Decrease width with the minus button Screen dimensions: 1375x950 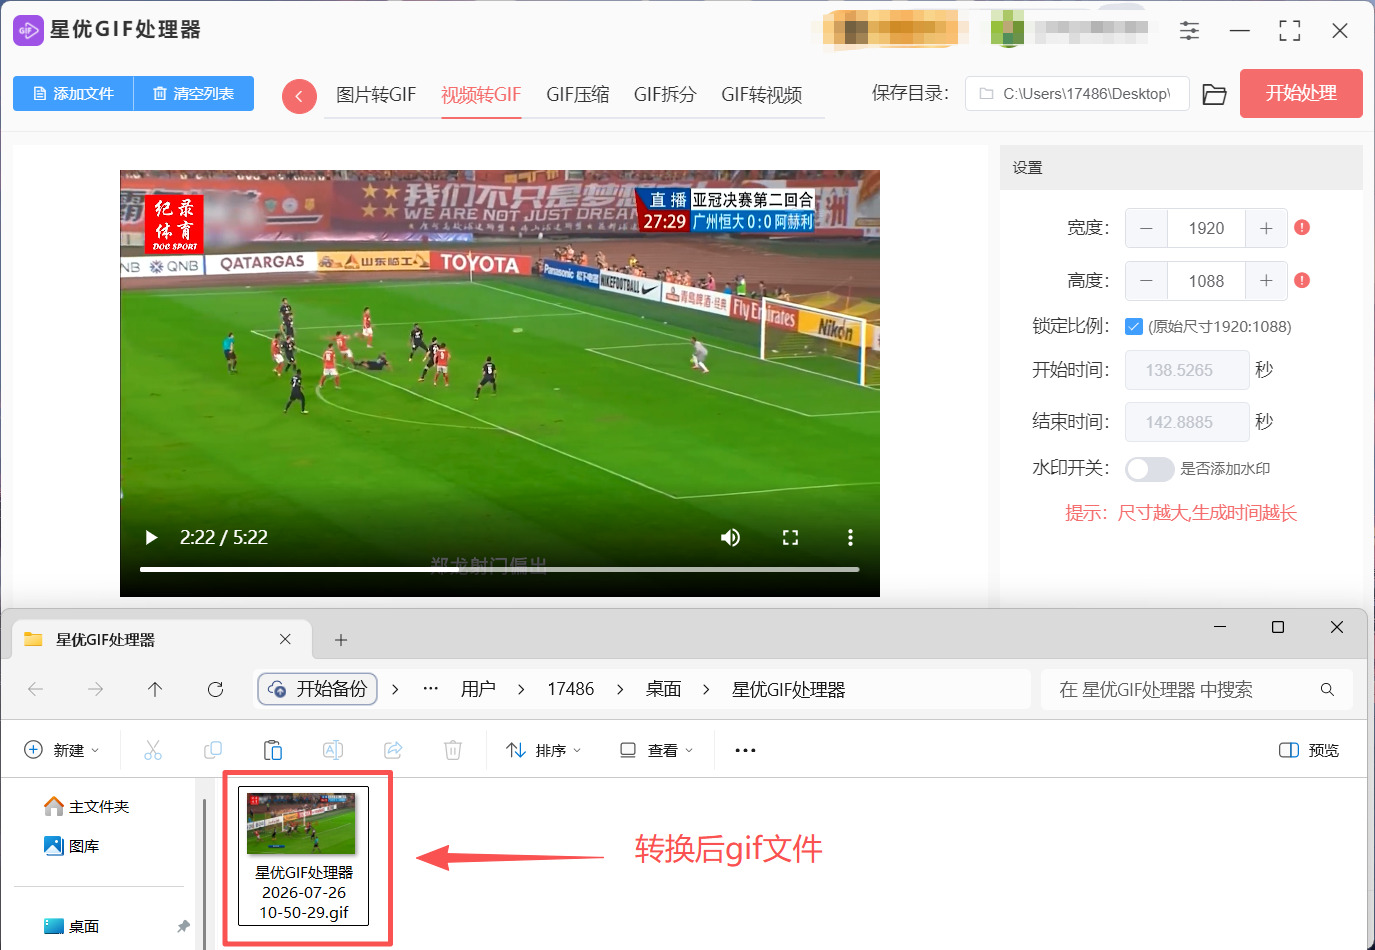click(1146, 228)
